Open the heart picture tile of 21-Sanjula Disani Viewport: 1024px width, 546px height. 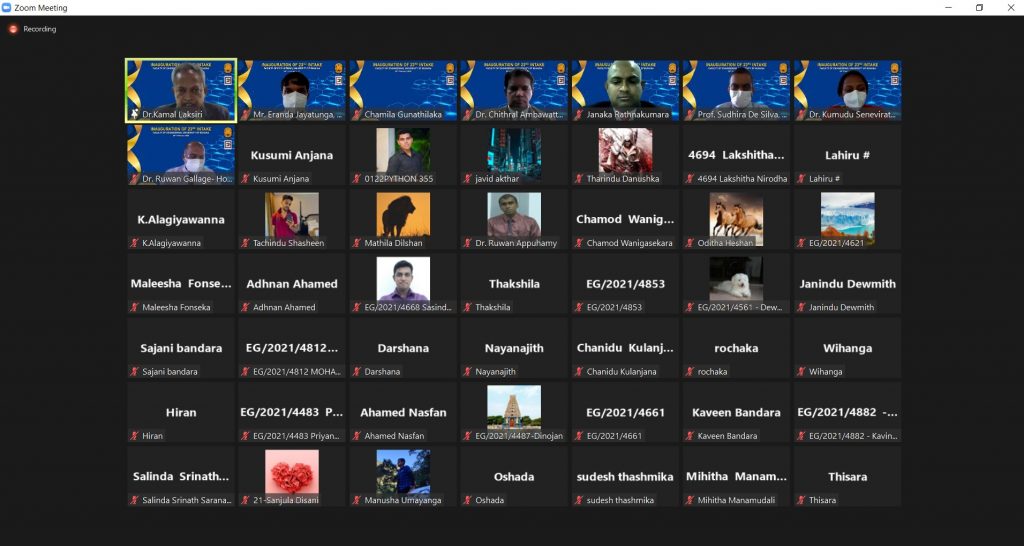point(292,475)
